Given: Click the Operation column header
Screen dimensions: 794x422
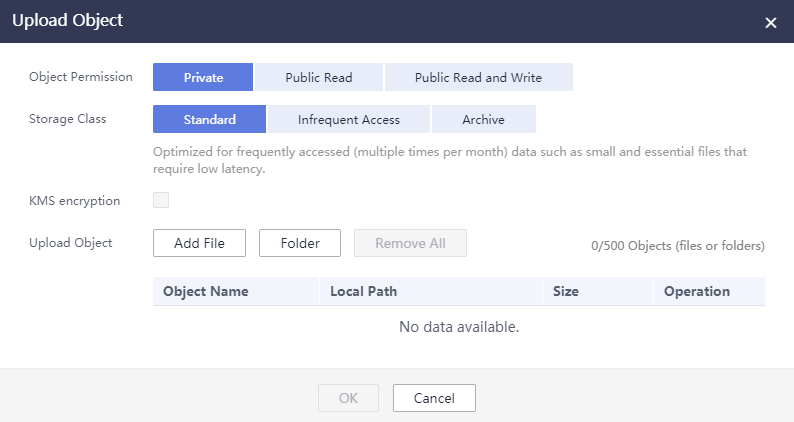Looking at the screenshot, I should 709,291.
